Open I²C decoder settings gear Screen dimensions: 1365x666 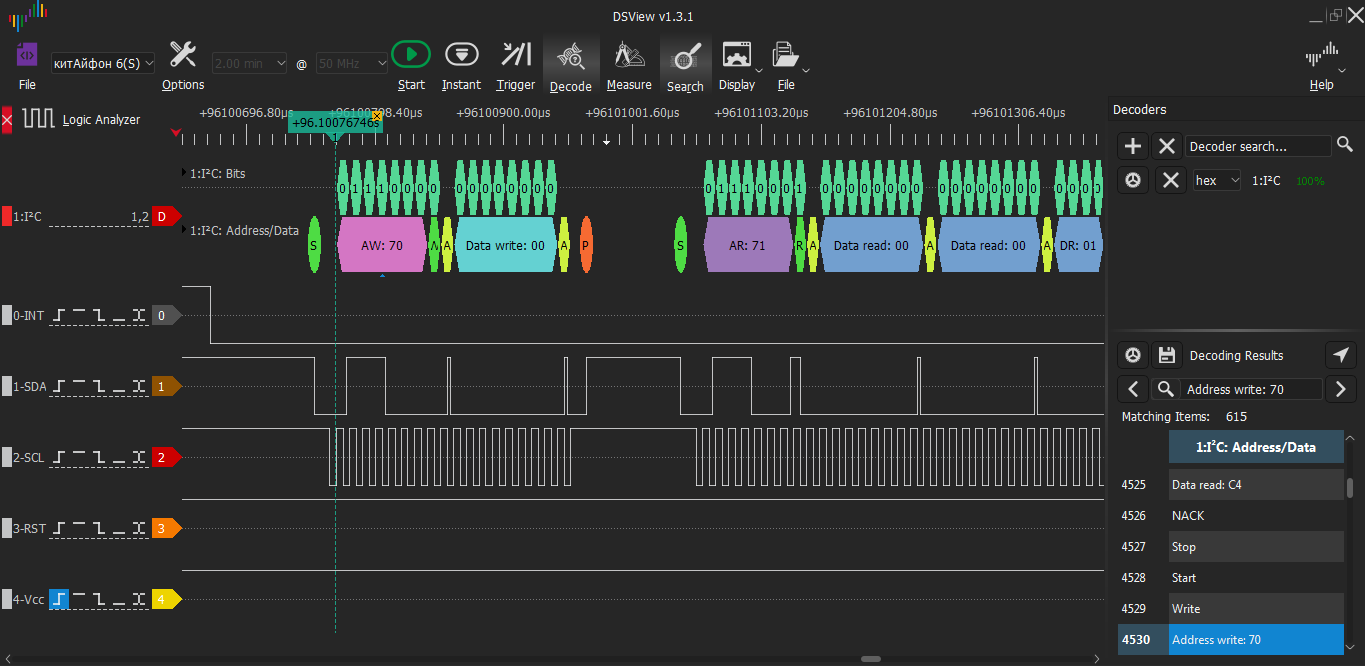tap(1132, 180)
